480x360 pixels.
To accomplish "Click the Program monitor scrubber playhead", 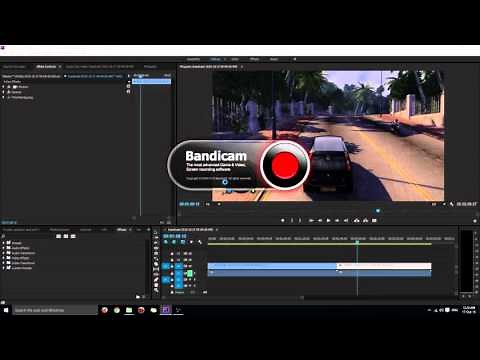I will (x=378, y=211).
